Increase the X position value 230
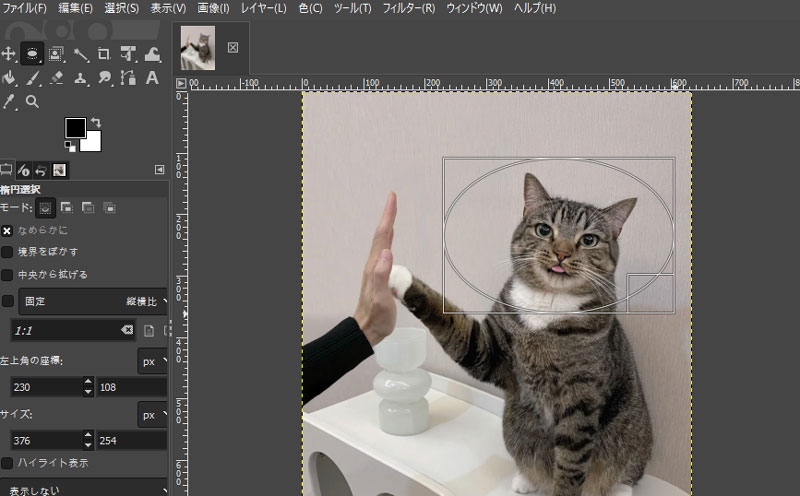 click(x=88, y=382)
